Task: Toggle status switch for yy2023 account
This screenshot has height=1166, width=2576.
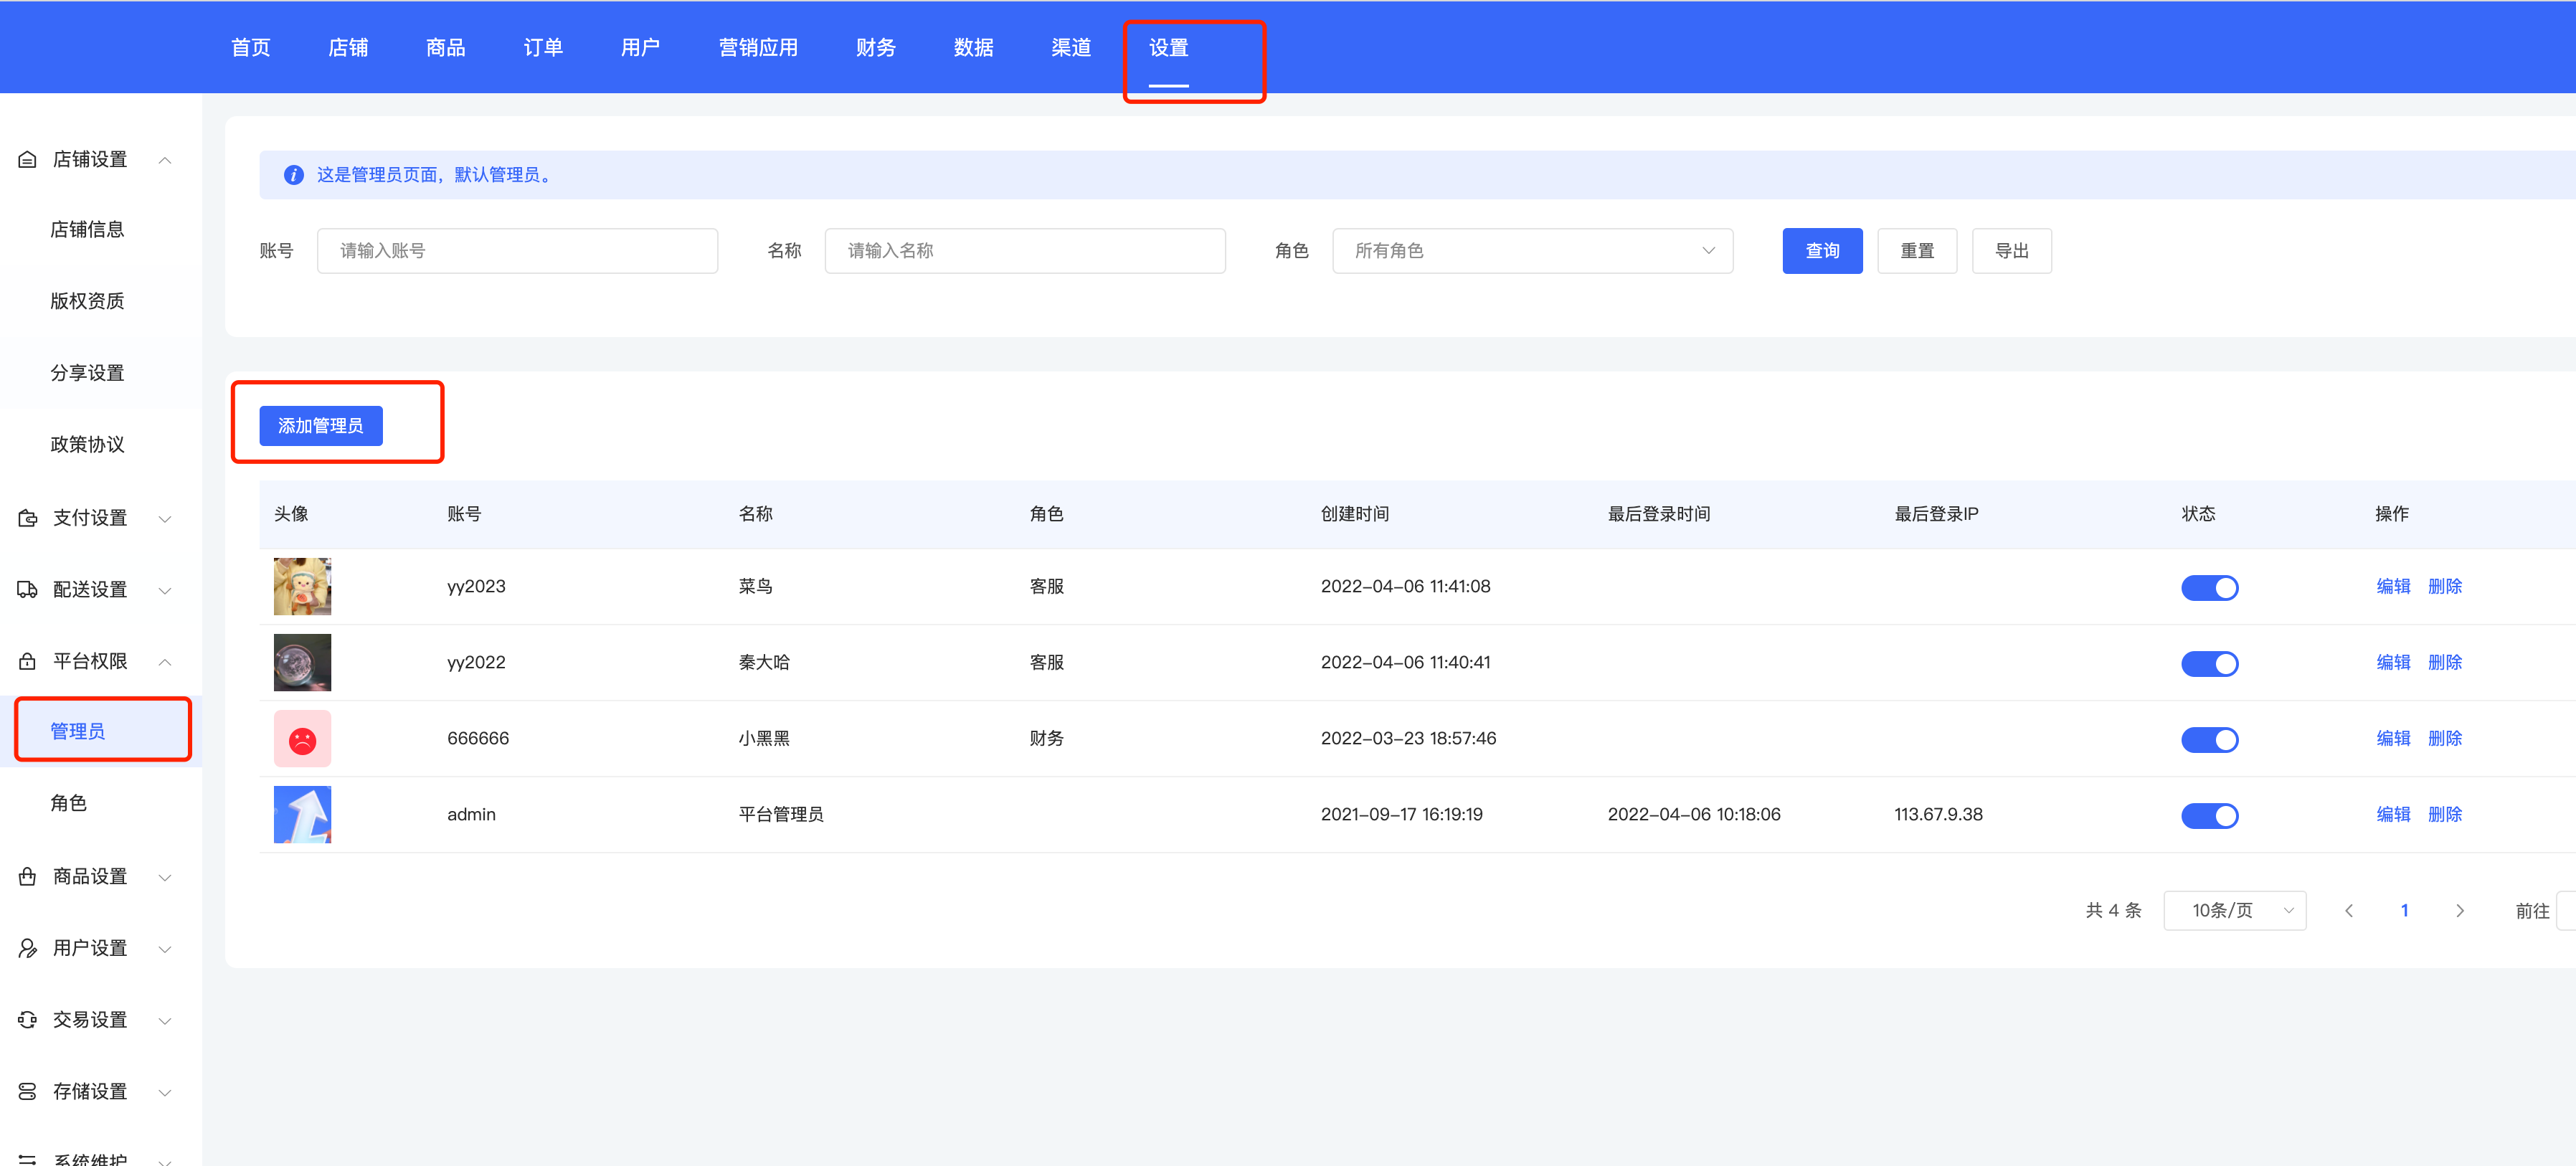Action: tap(2209, 587)
